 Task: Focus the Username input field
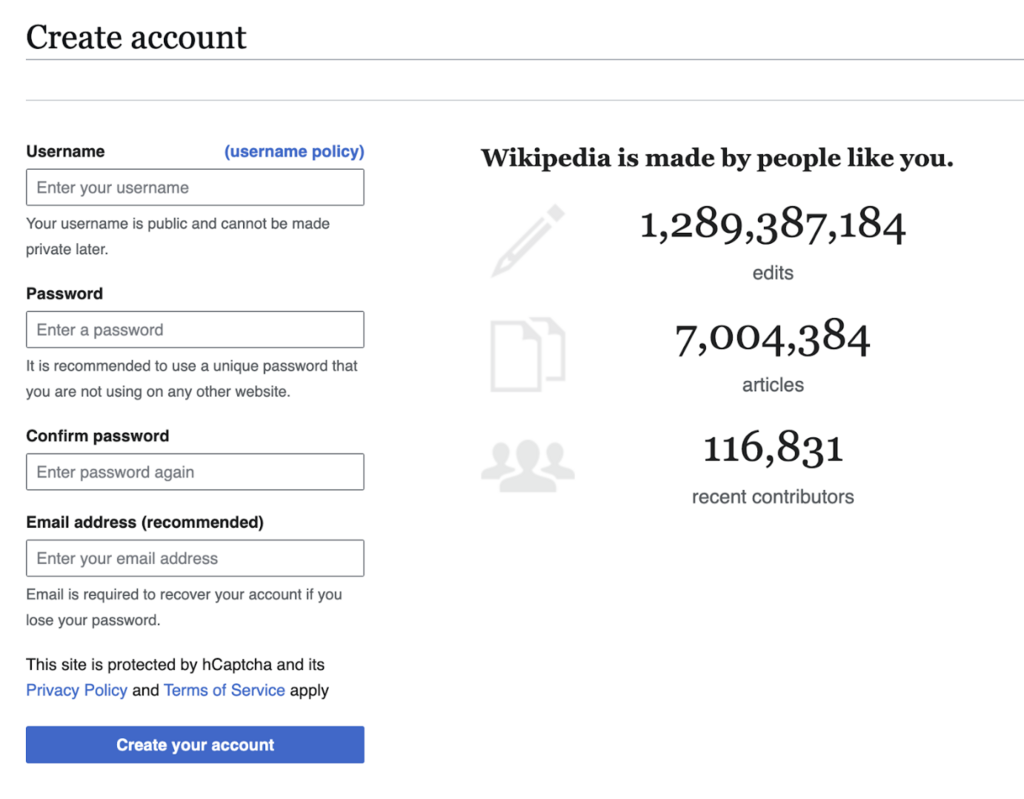[195, 188]
